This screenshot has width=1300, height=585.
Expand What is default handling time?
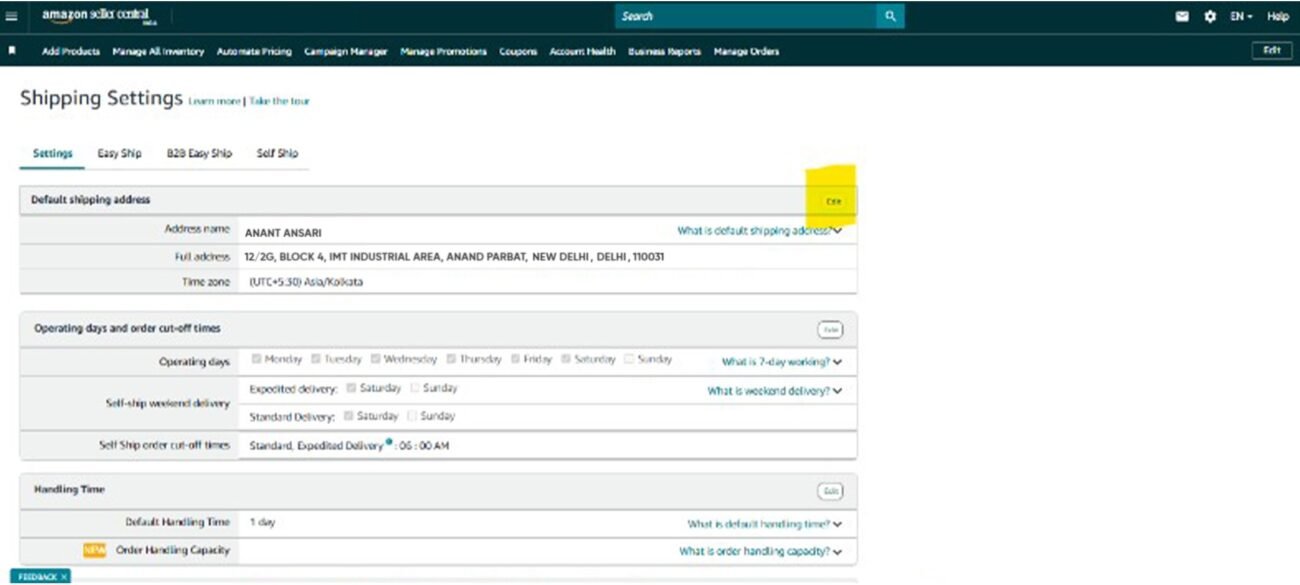tap(765, 524)
